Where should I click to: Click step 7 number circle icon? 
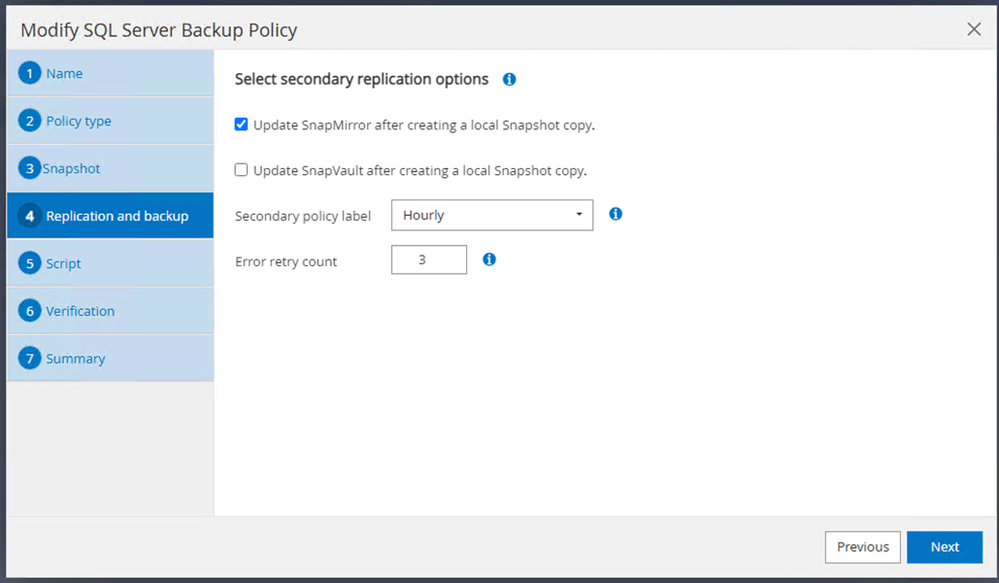click(30, 359)
